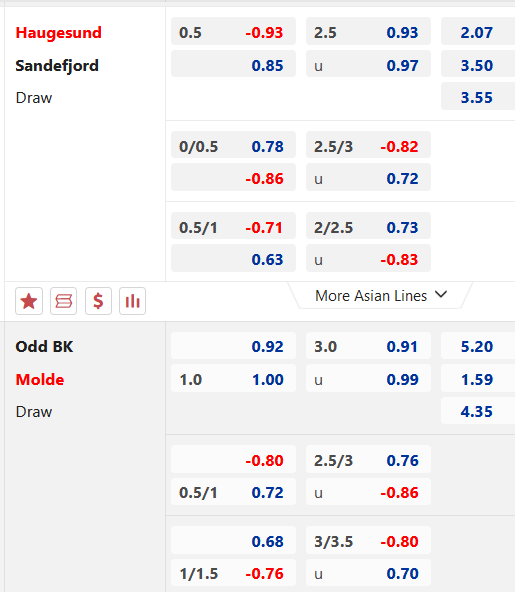Bet Molde win at 1.59
The image size is (515, 592).
[478, 378]
